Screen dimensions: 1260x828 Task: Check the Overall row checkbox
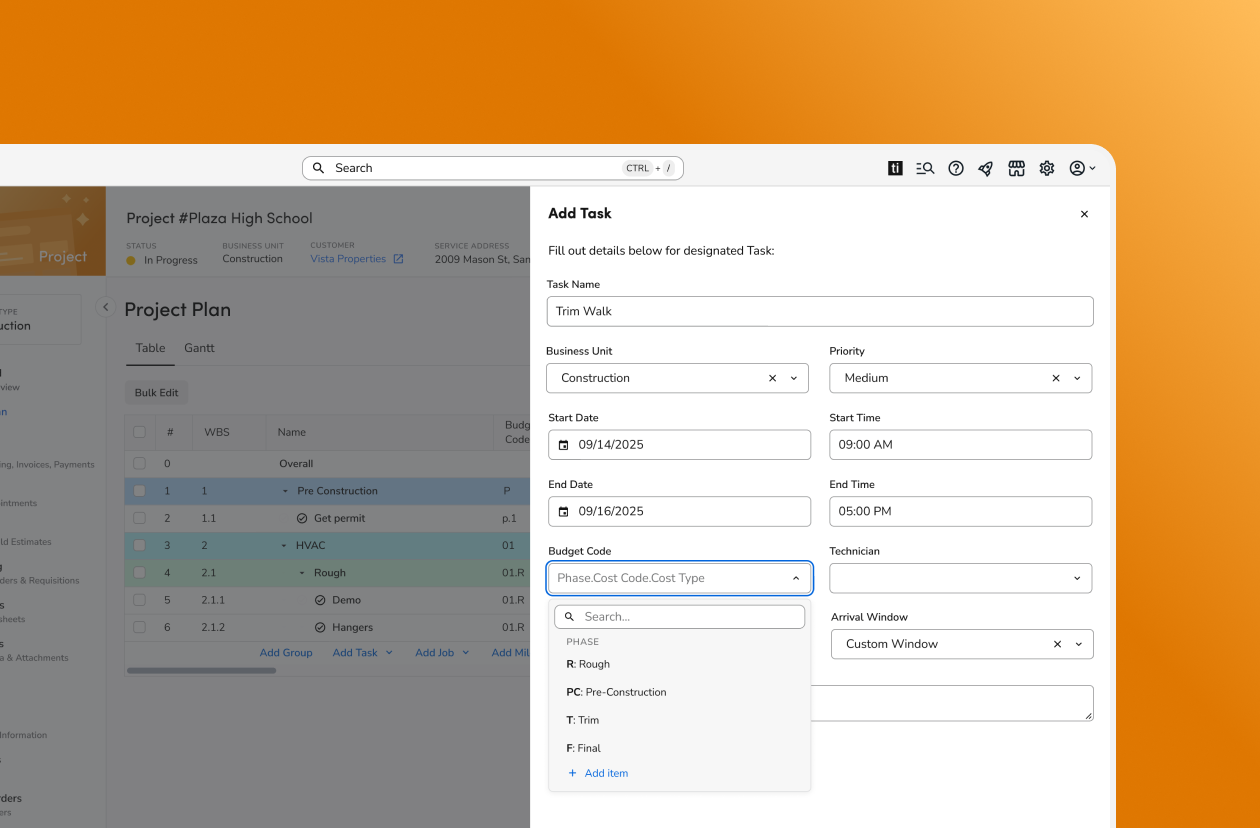pyautogui.click(x=139, y=464)
